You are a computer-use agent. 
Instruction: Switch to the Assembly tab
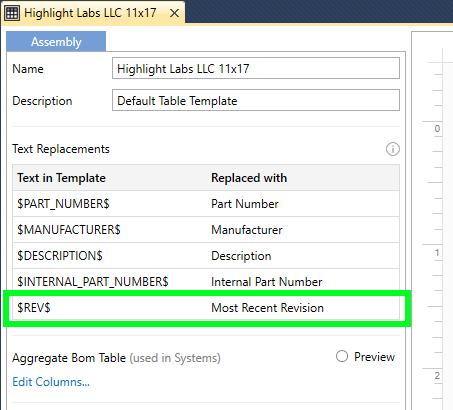(56, 42)
